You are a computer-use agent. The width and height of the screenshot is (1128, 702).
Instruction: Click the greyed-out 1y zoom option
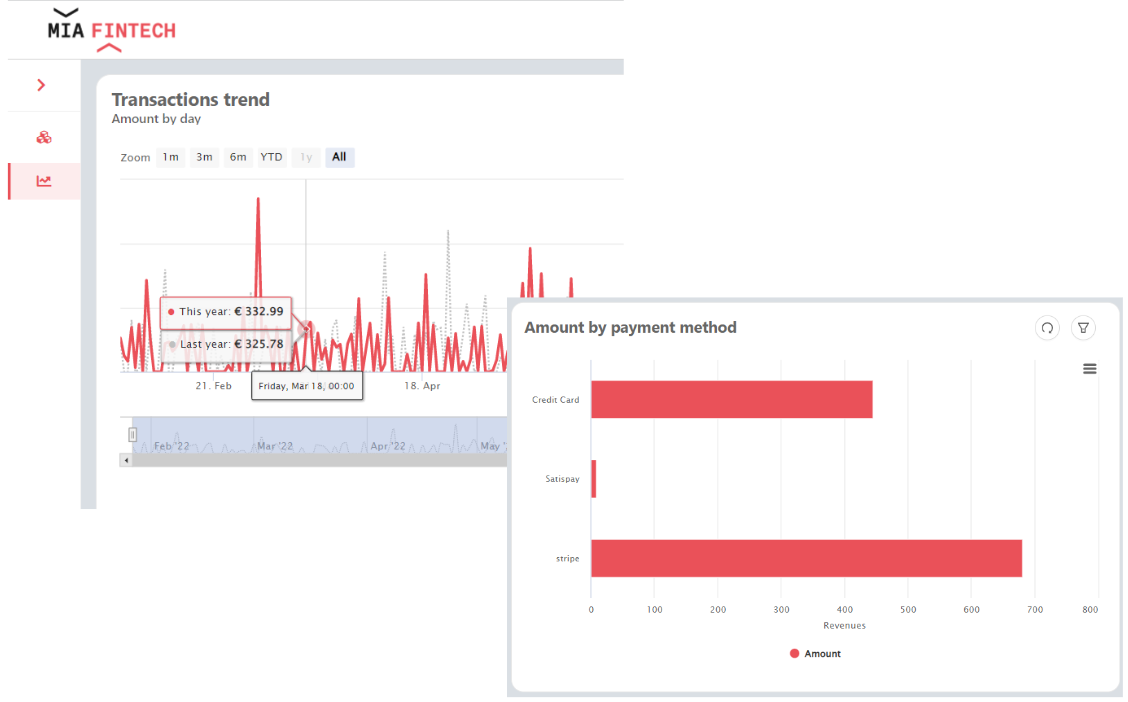pos(306,157)
